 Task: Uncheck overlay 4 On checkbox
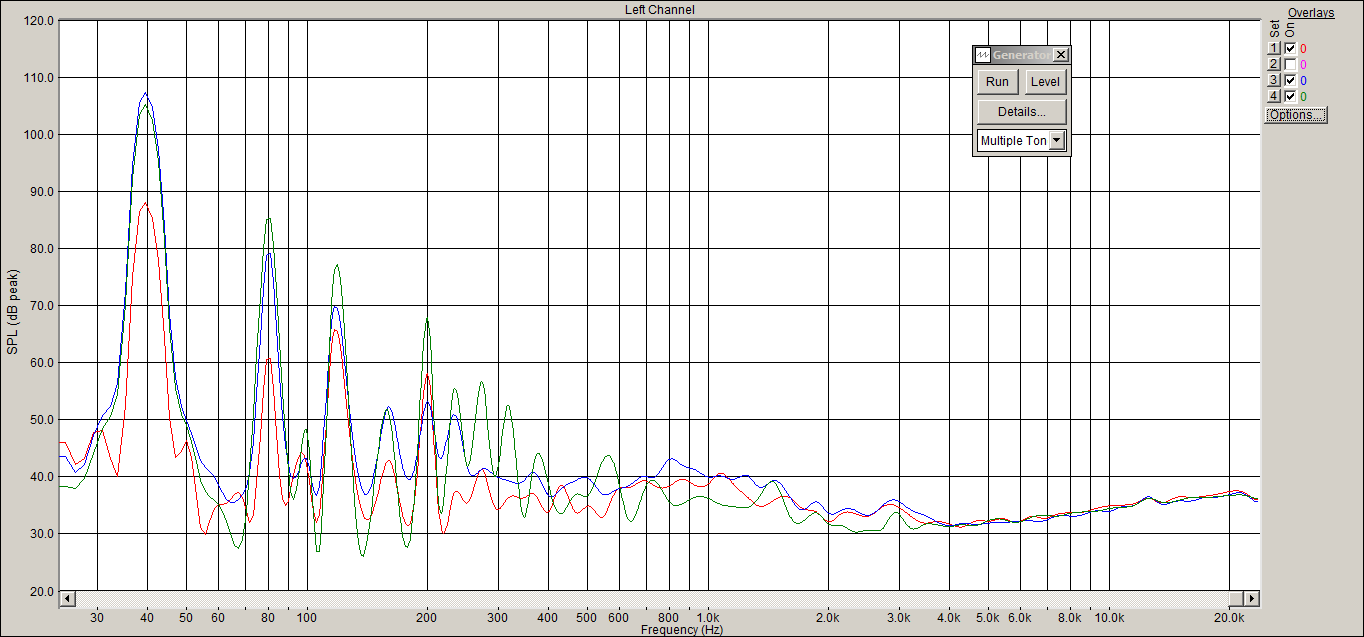[x=1290, y=96]
